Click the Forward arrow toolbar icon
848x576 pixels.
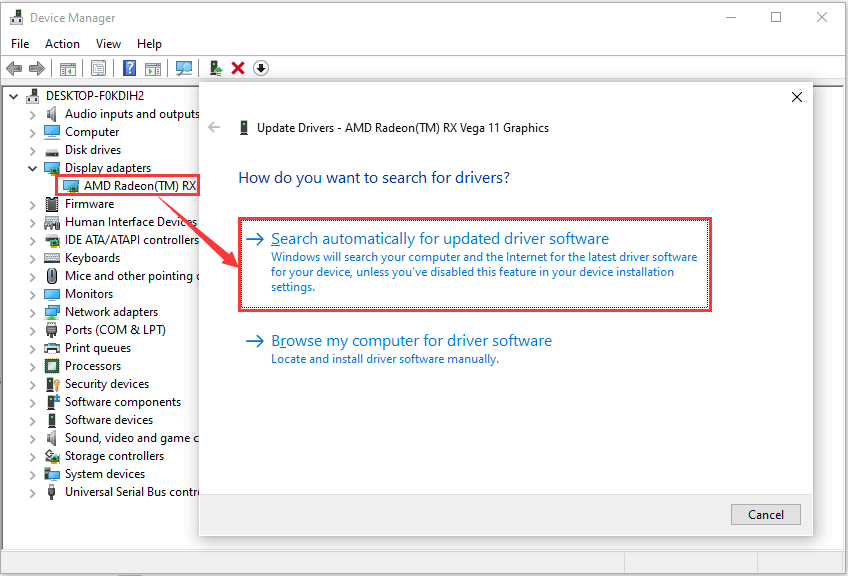37,68
